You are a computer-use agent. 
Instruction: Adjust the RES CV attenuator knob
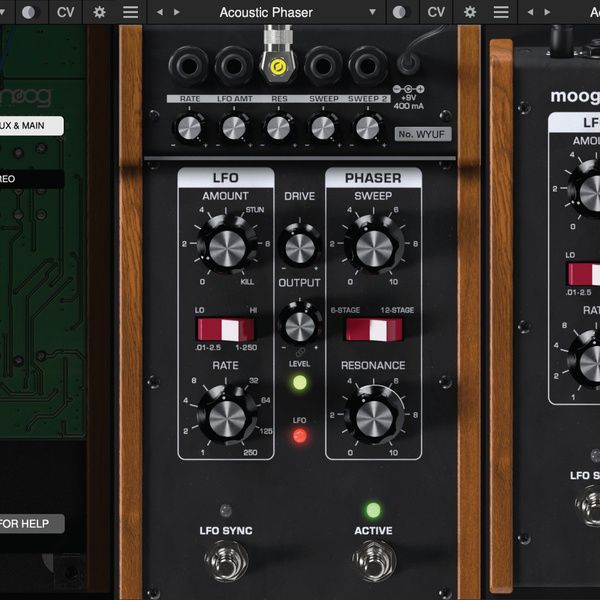click(279, 128)
